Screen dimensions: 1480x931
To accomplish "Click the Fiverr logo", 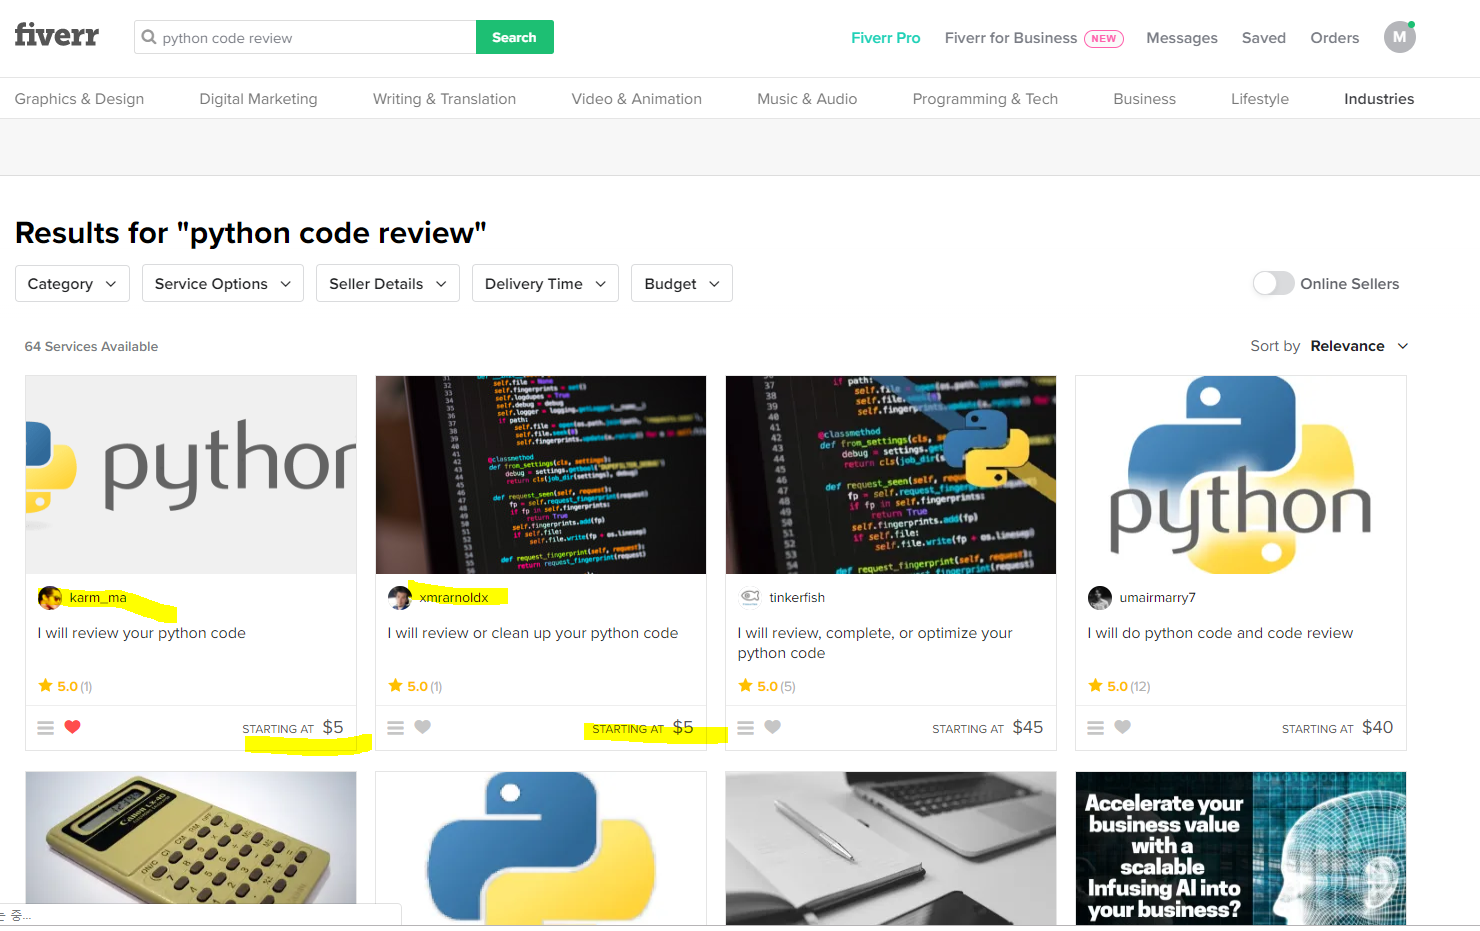I will [57, 36].
